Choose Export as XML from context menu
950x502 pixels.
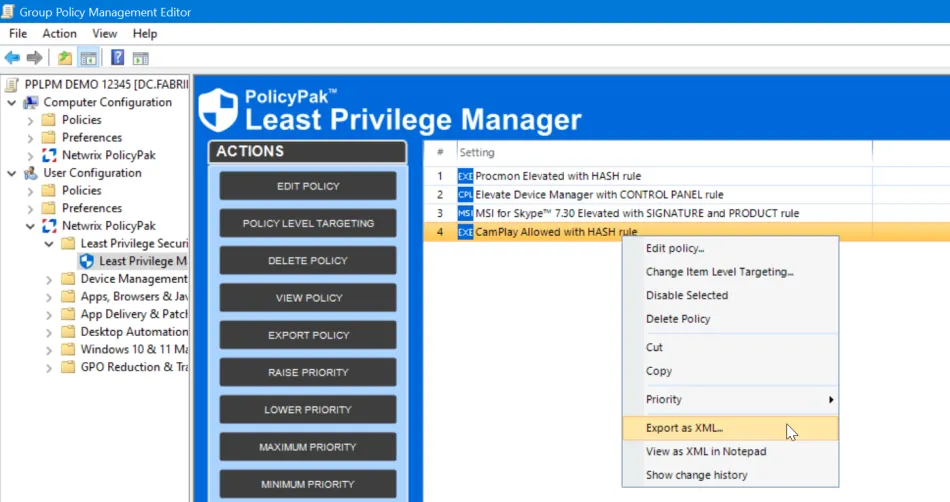tap(685, 428)
